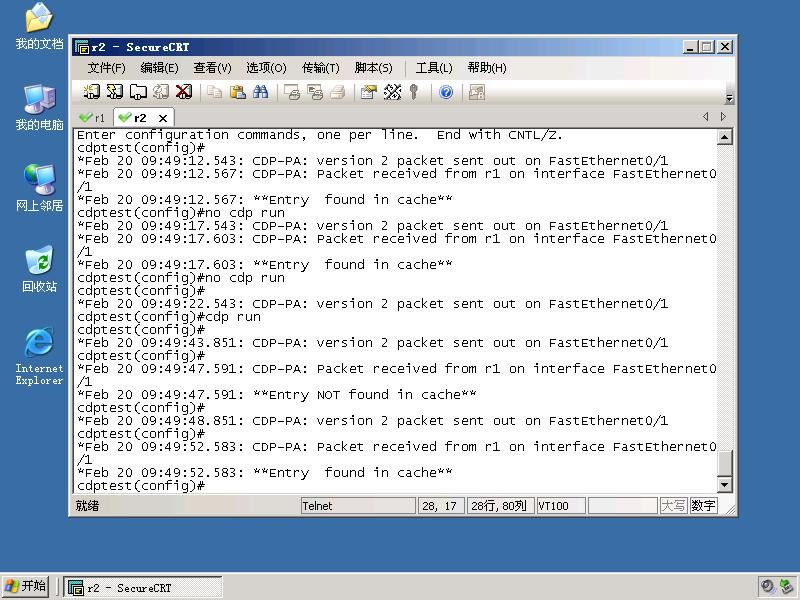Click the VT100 status field
The image size is (800, 600).
(561, 506)
